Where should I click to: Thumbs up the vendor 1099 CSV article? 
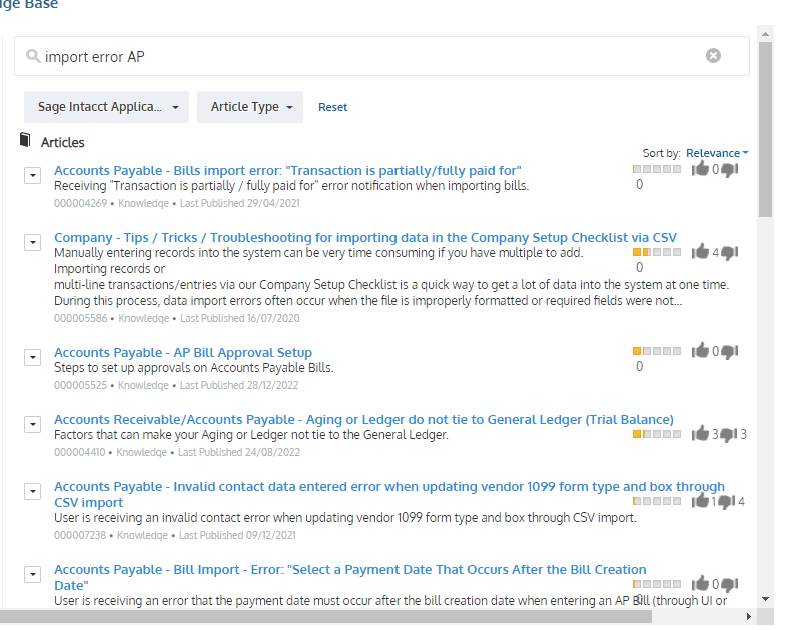[x=700, y=500]
